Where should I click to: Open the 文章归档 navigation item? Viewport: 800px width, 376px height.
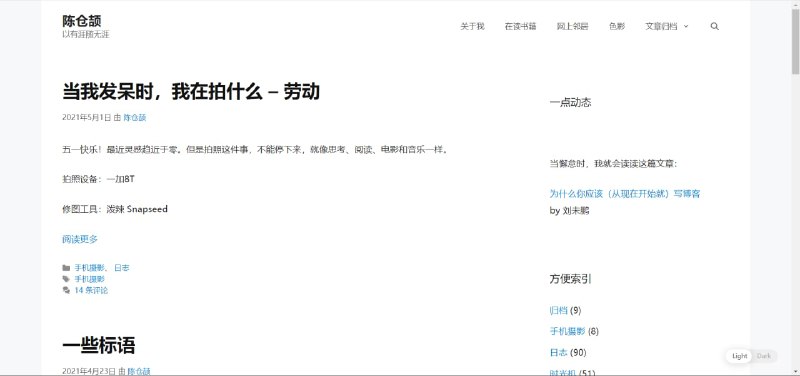661,27
